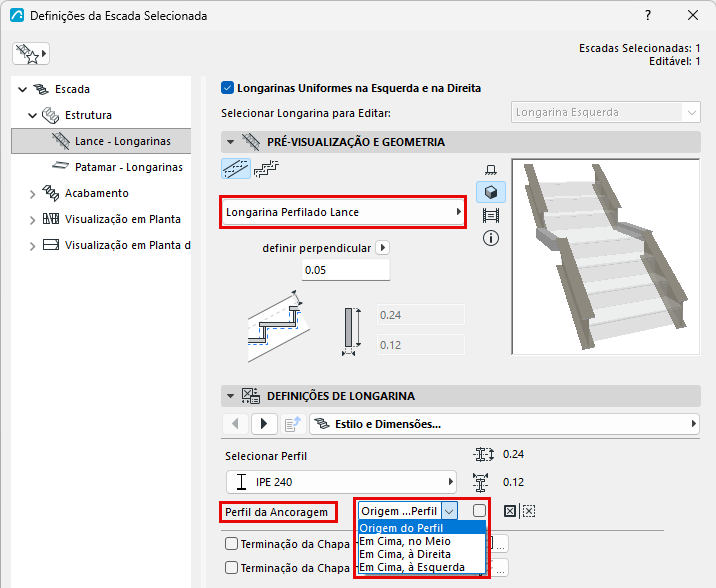This screenshot has width=716, height=588.
Task: Switch preview to section/elevation view icon
Action: pos(491,215)
